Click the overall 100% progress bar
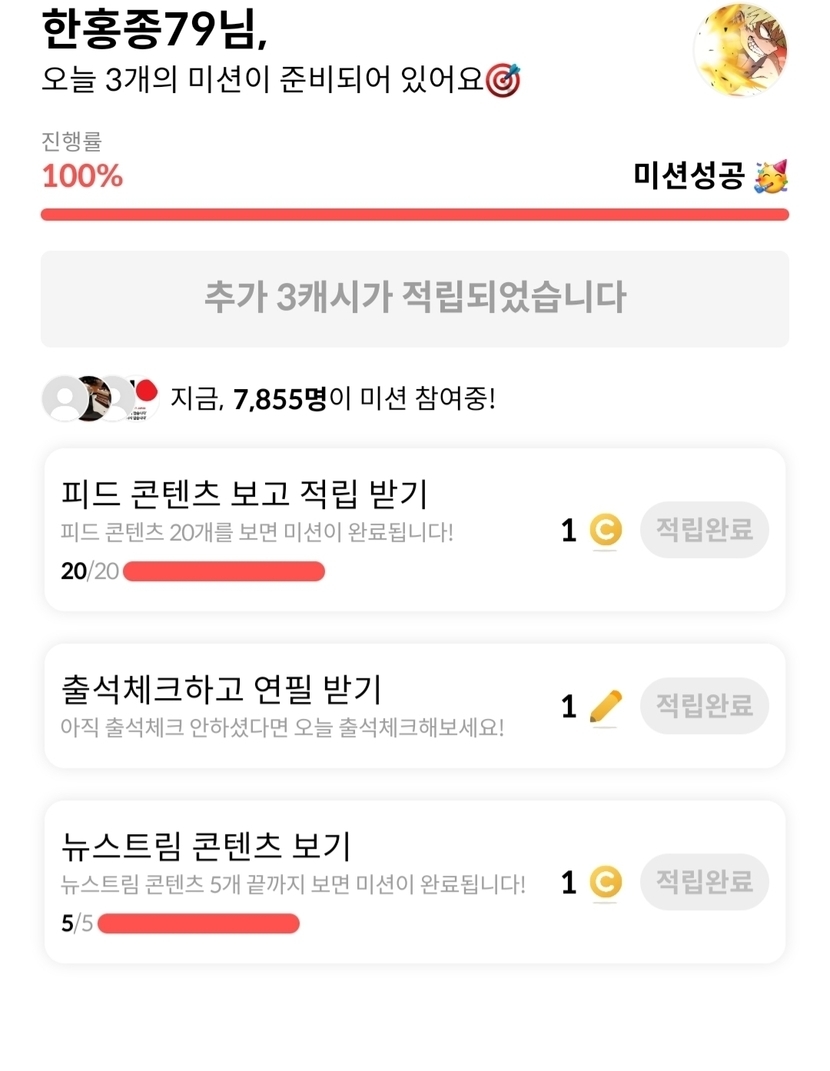This screenshot has width=830, height=1071. [414, 214]
